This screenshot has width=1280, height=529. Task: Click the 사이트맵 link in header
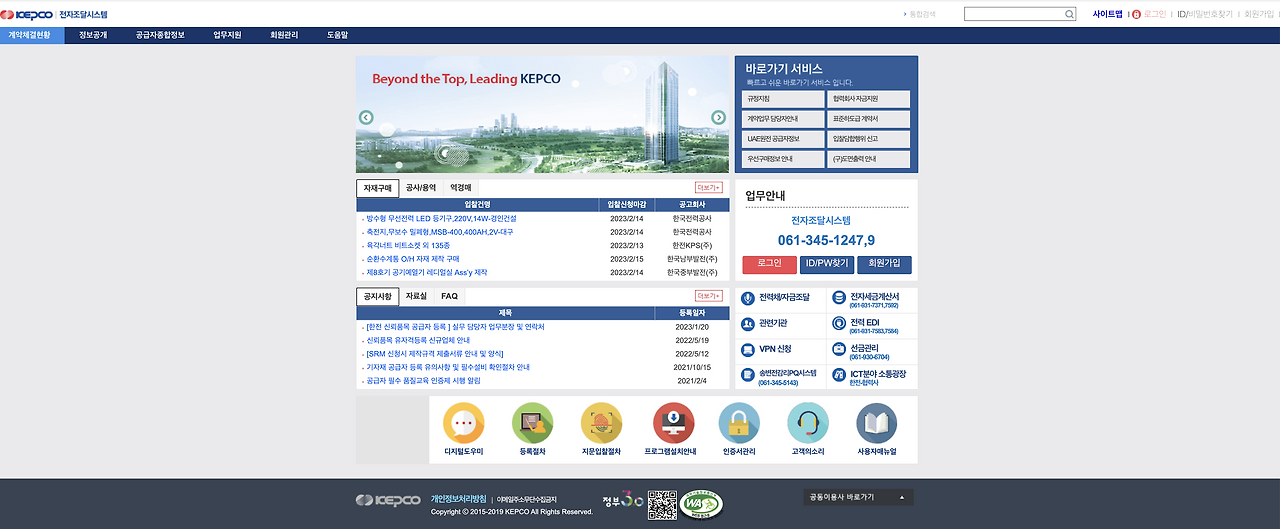[x=1108, y=14]
